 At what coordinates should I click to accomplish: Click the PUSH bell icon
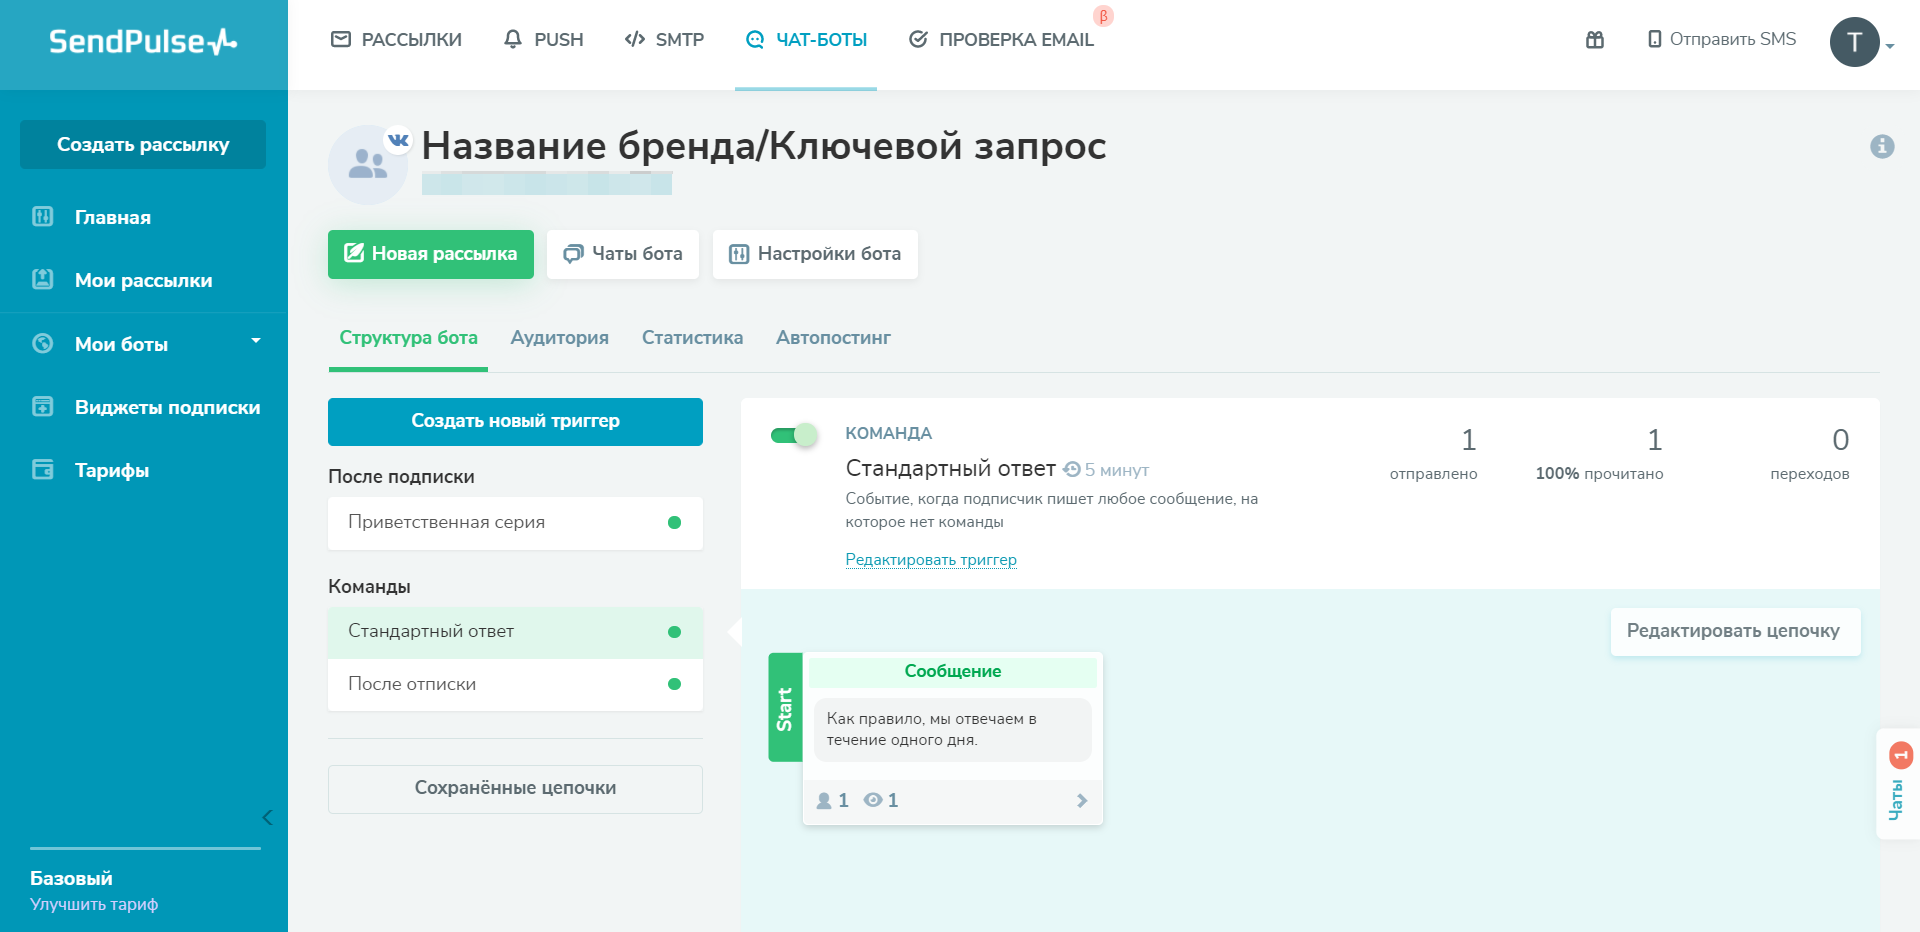coord(513,39)
